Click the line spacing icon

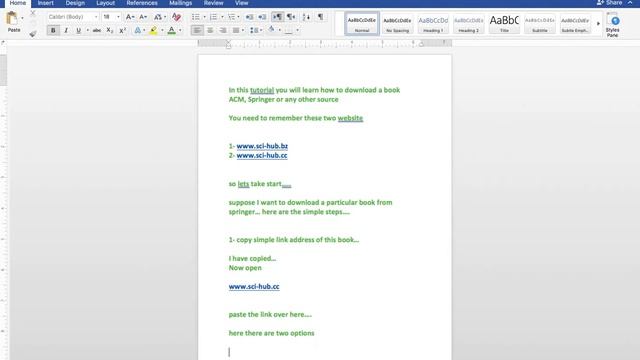254,30
